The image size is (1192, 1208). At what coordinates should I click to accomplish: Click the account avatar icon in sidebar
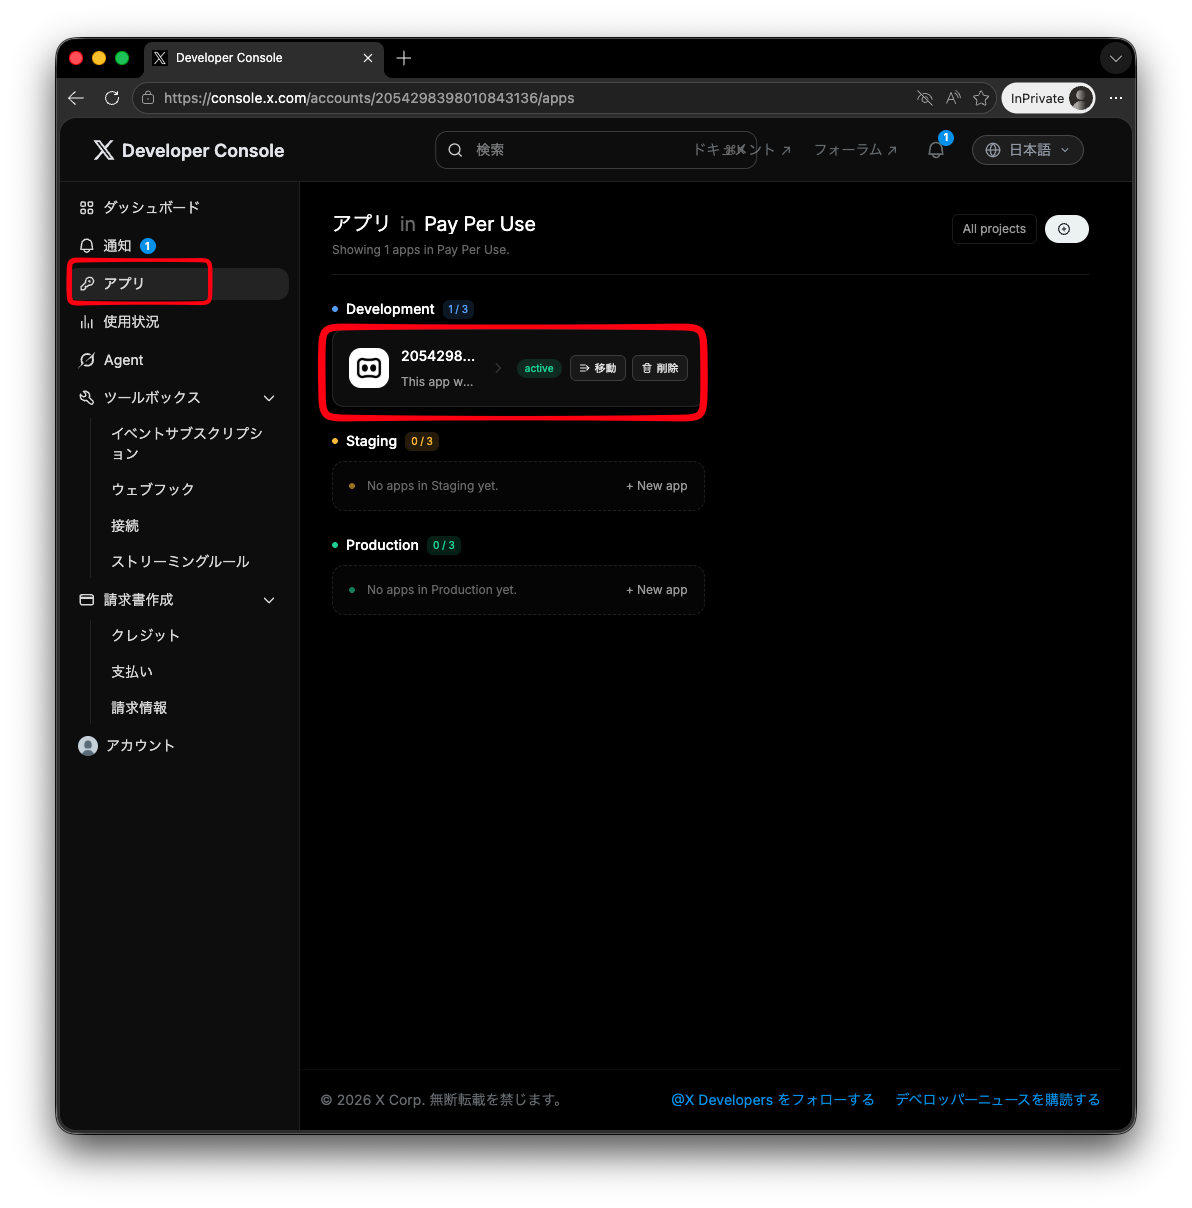pyautogui.click(x=88, y=746)
